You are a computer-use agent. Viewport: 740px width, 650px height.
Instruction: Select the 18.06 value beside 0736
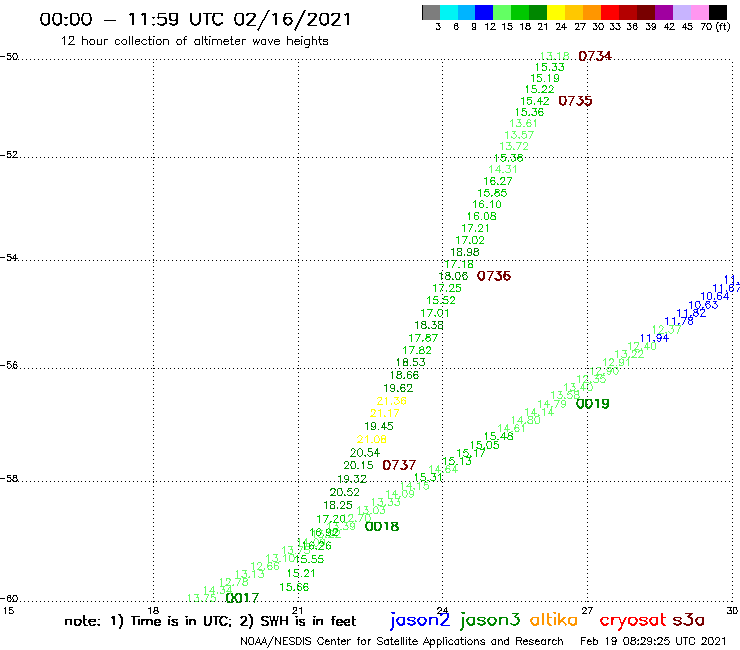click(x=453, y=276)
